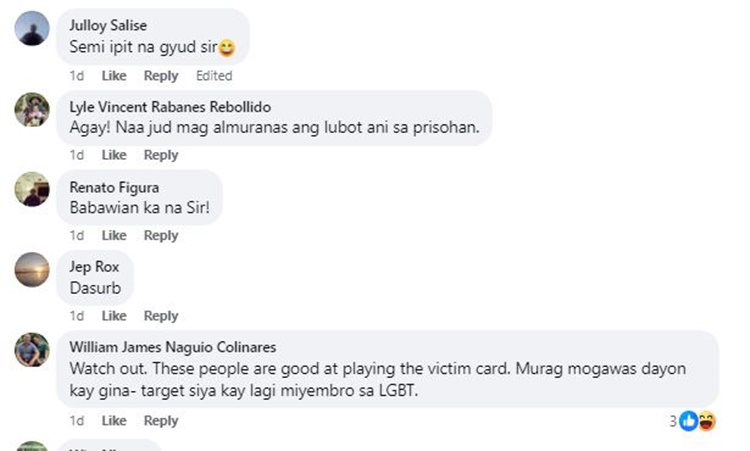The height and width of the screenshot is (451, 750).
Task: View William James Naguio Colinares' avatar
Action: click(x=32, y=350)
